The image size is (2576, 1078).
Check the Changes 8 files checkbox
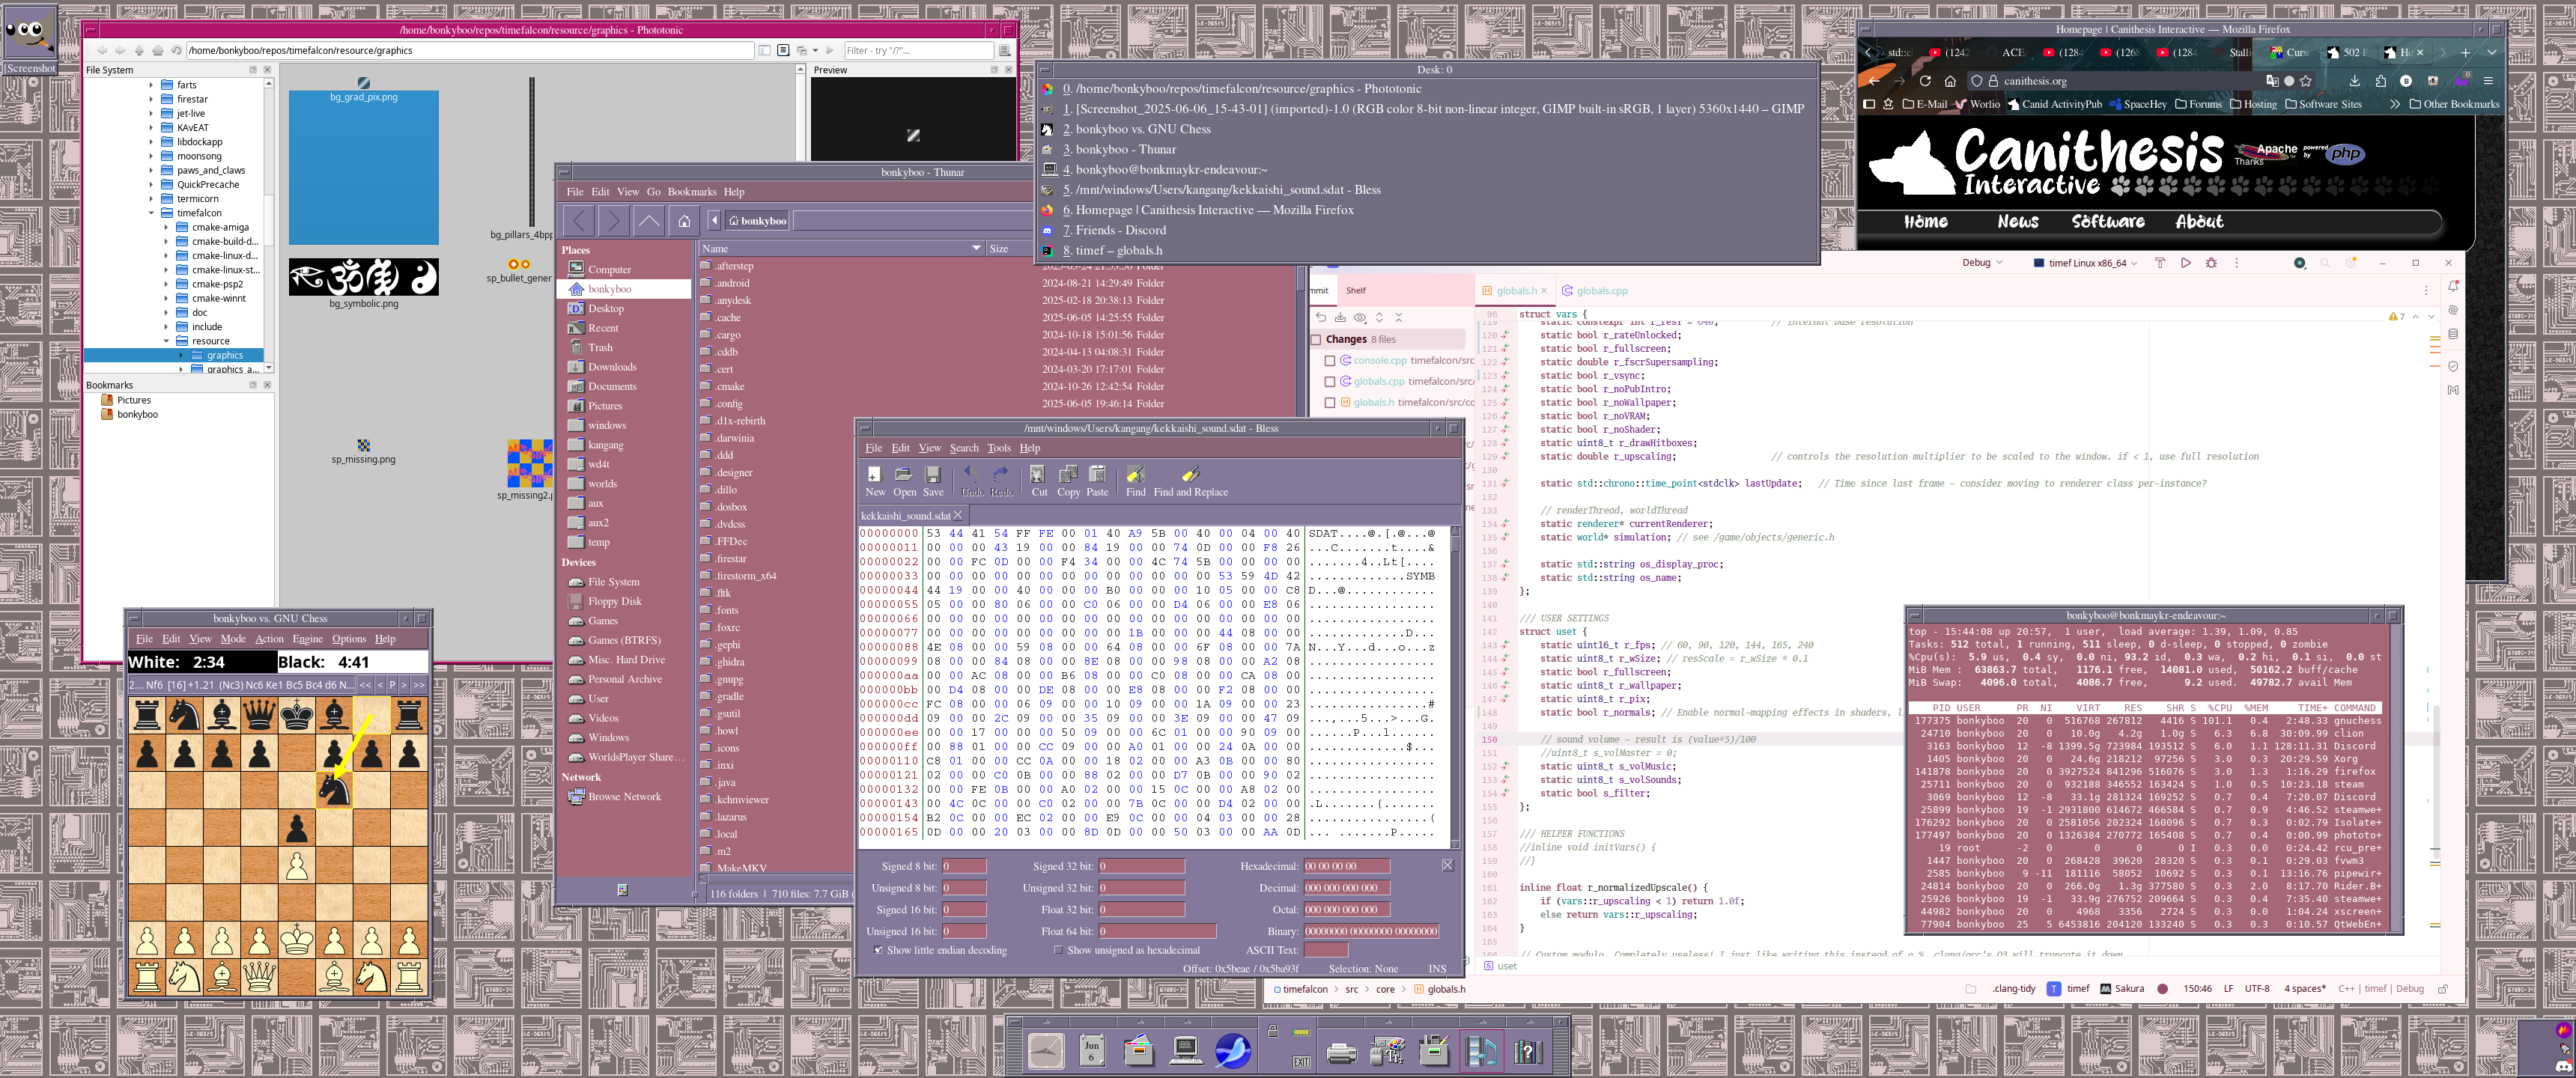[1316, 339]
